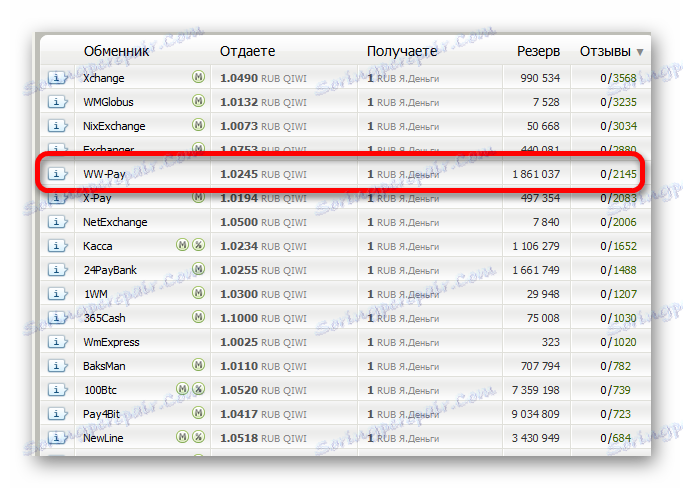Open info icon for NixExchange row

coord(57,126)
